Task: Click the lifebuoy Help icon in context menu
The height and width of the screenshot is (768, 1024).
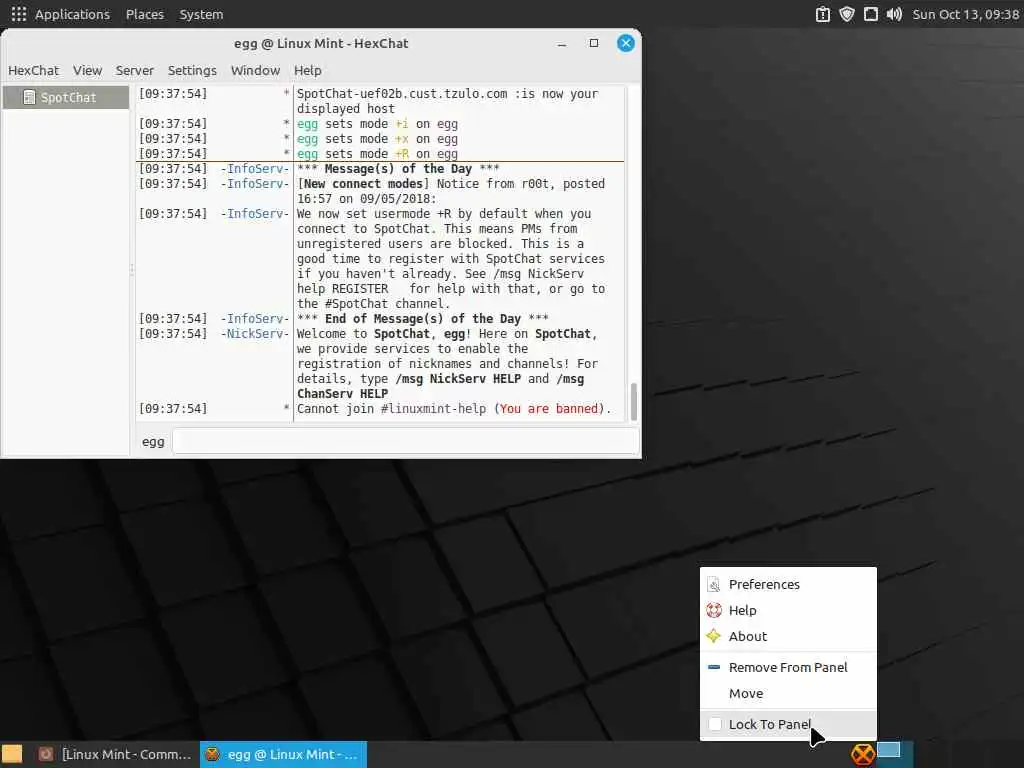Action: pyautogui.click(x=714, y=611)
